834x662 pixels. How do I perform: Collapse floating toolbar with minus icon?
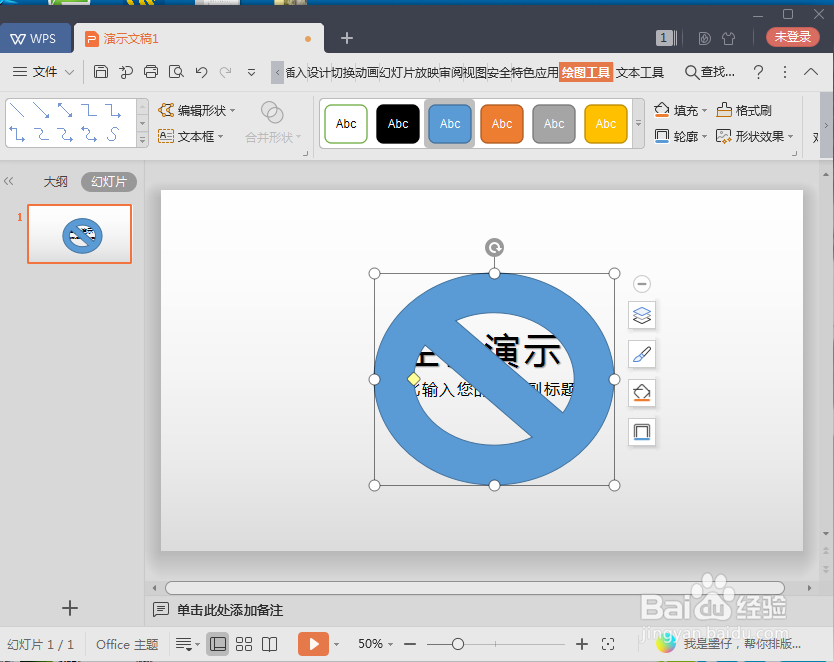tap(641, 283)
